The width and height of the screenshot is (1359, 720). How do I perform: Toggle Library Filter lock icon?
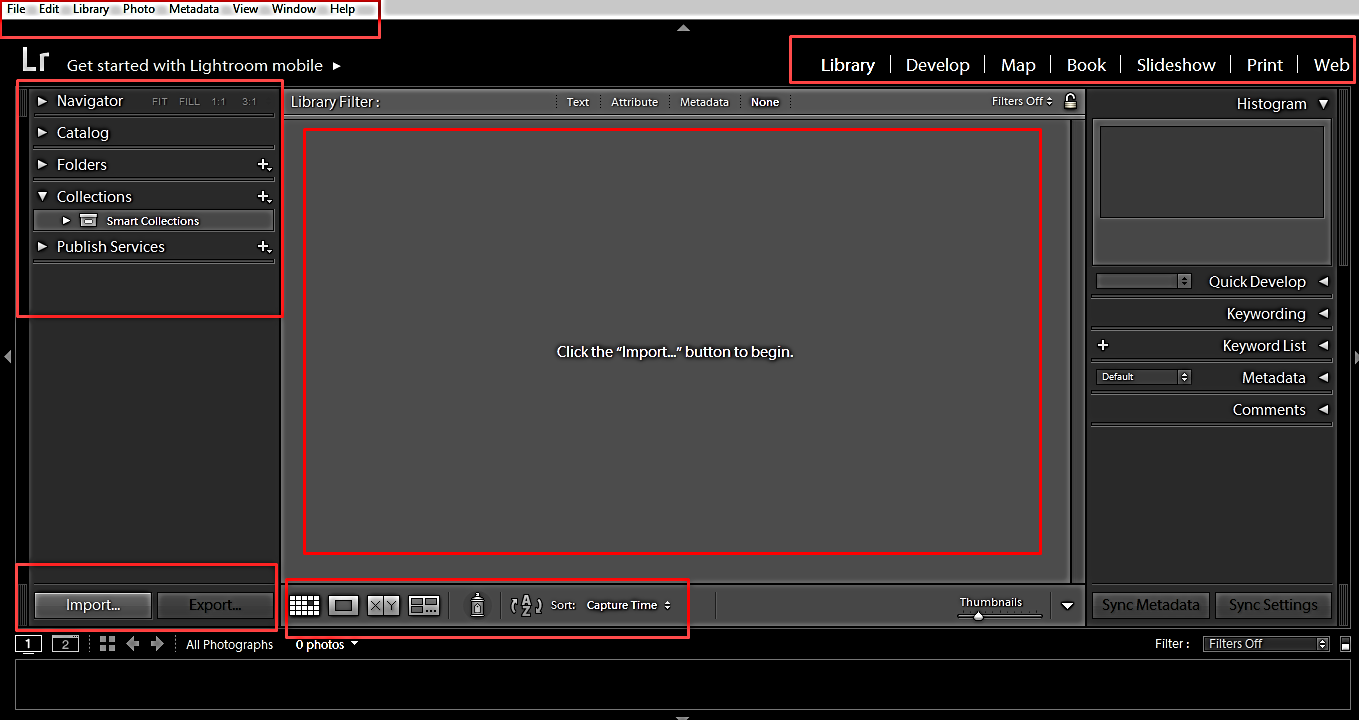tap(1070, 101)
